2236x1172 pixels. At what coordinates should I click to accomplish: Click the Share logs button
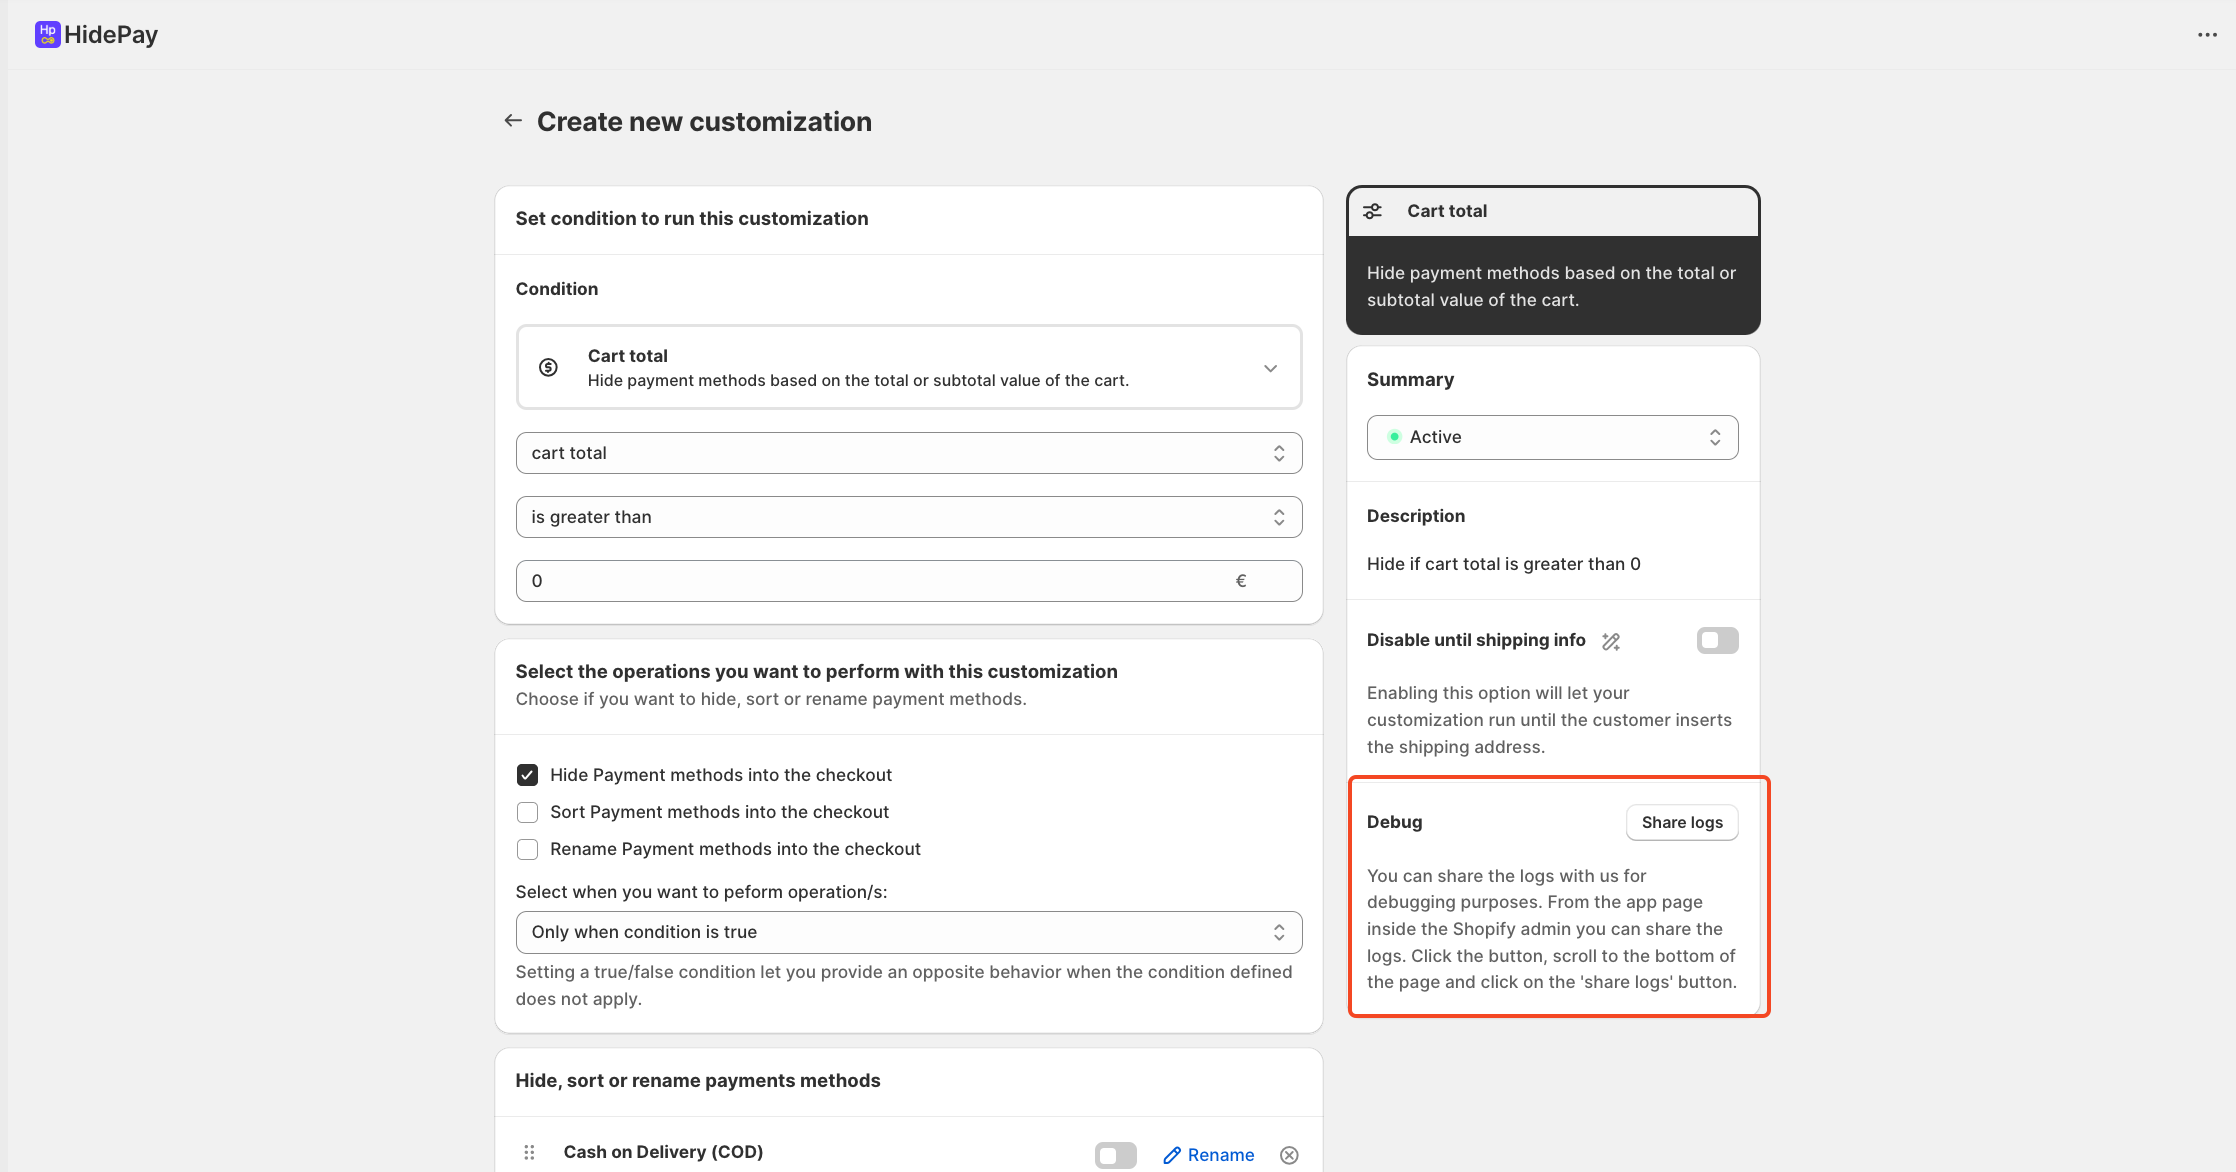pyautogui.click(x=1682, y=822)
